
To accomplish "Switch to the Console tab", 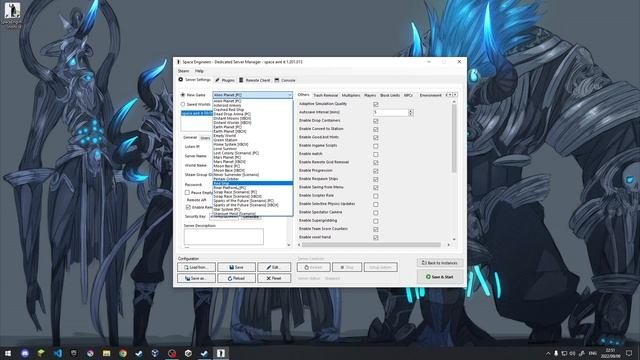I will pyautogui.click(x=285, y=80).
